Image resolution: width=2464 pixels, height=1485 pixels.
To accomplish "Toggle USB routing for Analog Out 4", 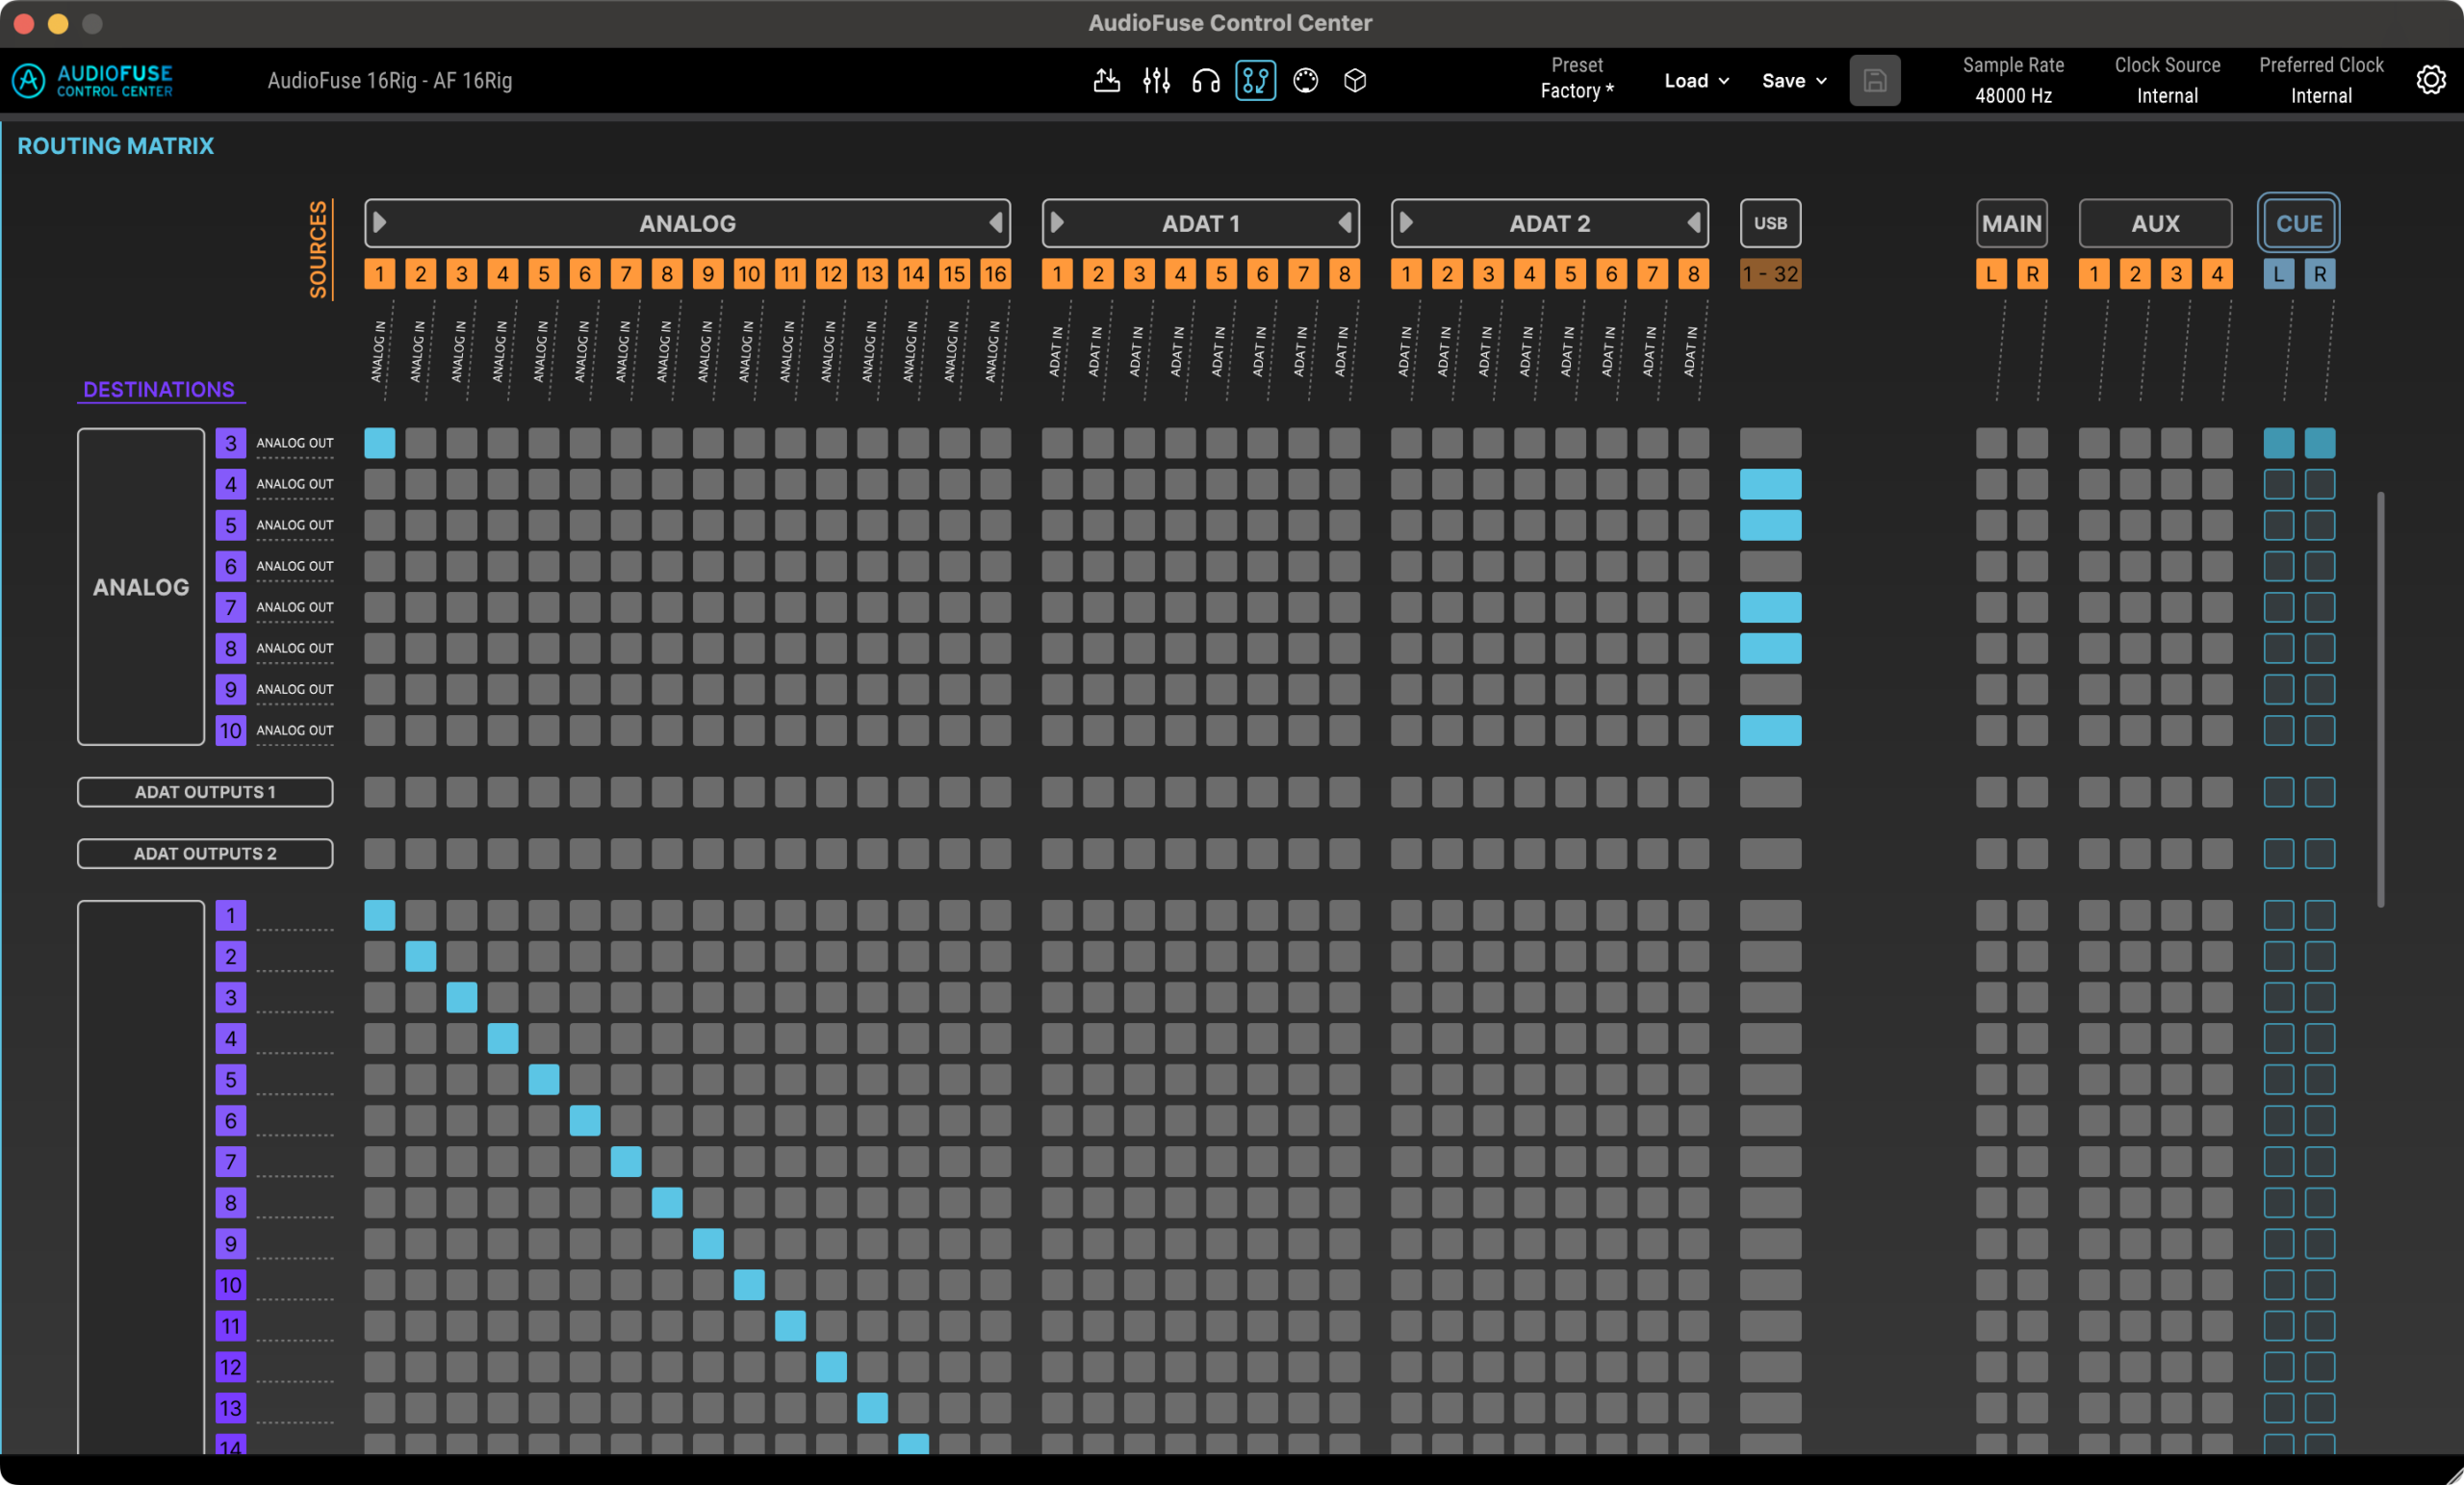I will [1770, 484].
